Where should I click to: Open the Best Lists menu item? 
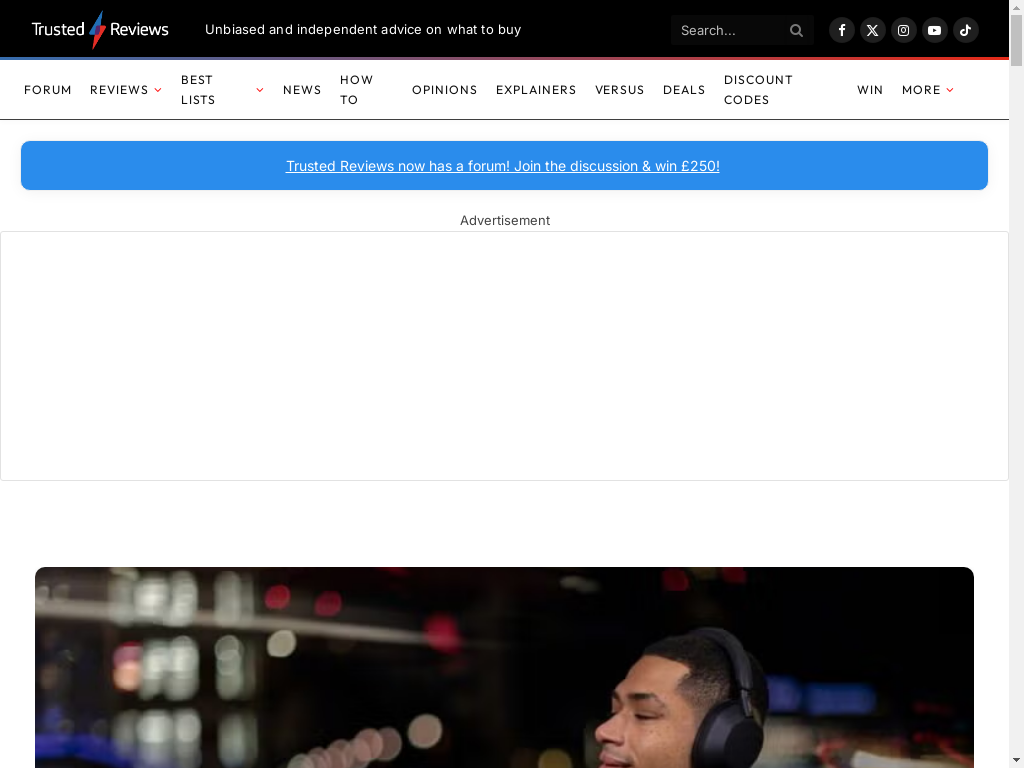click(x=198, y=89)
